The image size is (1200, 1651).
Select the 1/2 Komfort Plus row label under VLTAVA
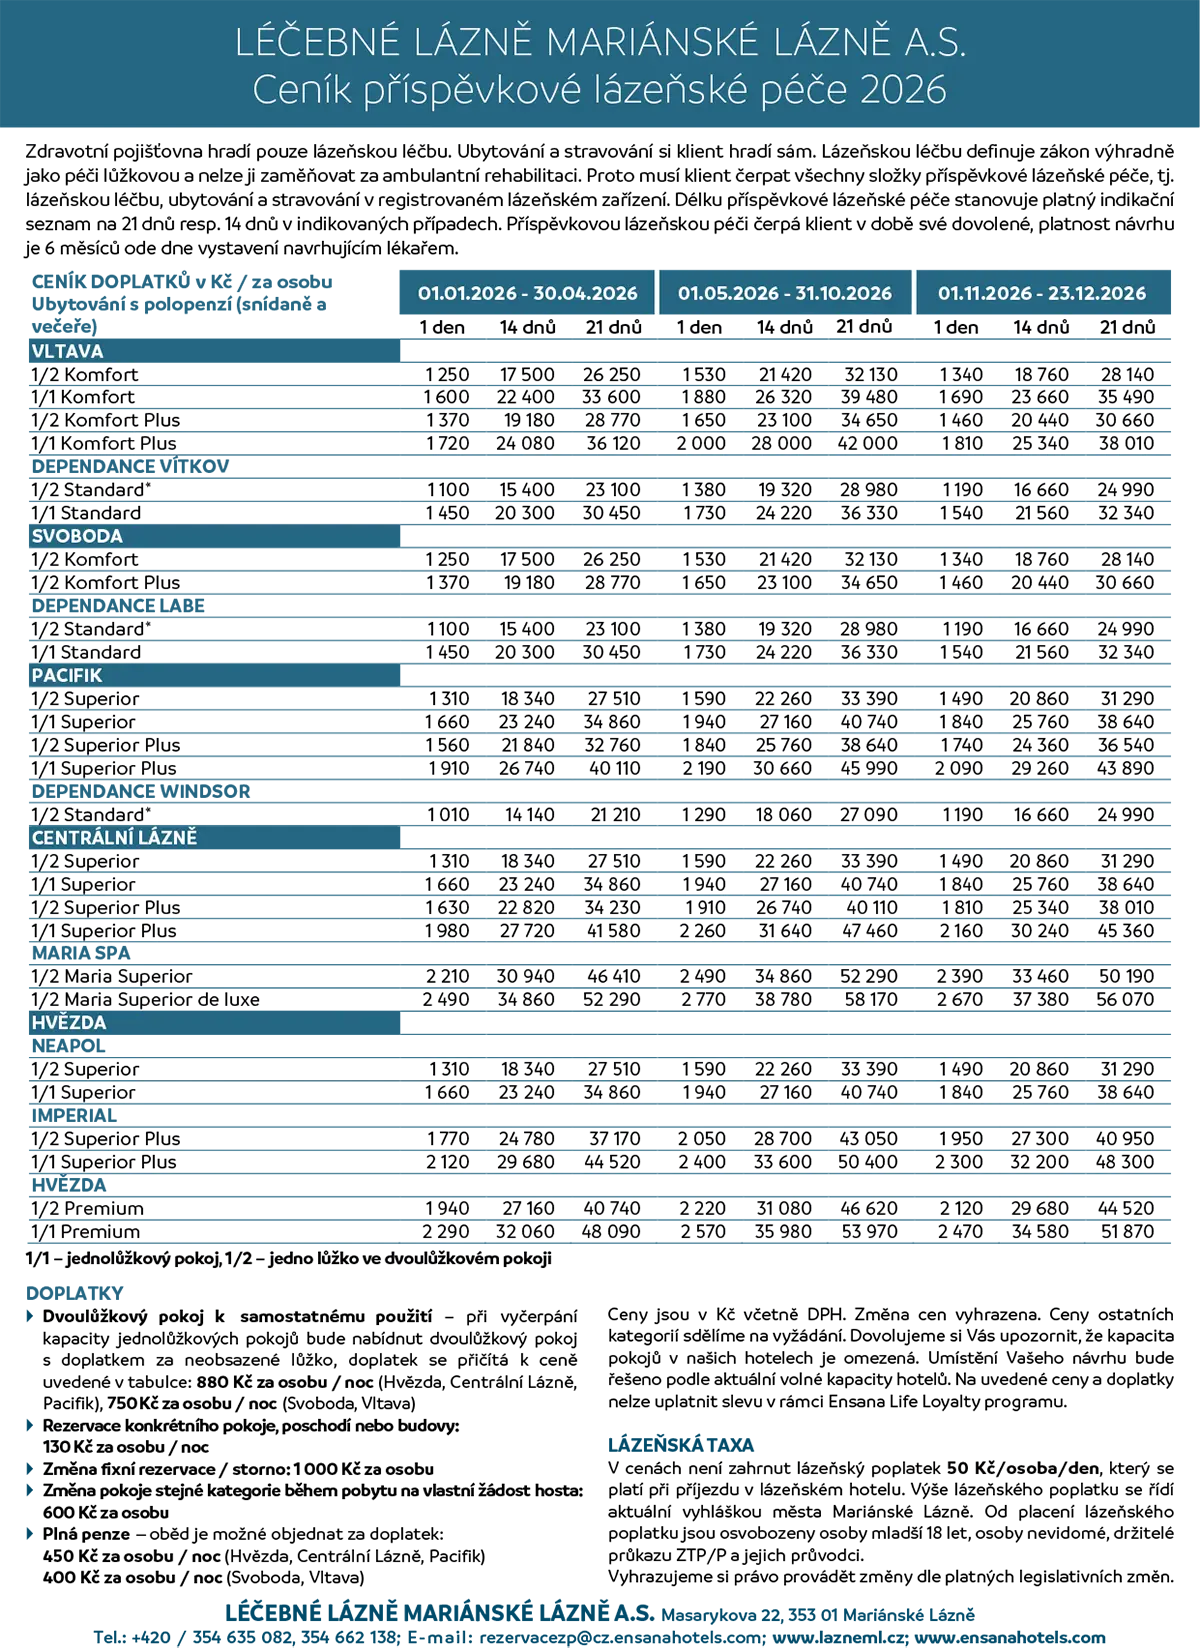coord(106,421)
